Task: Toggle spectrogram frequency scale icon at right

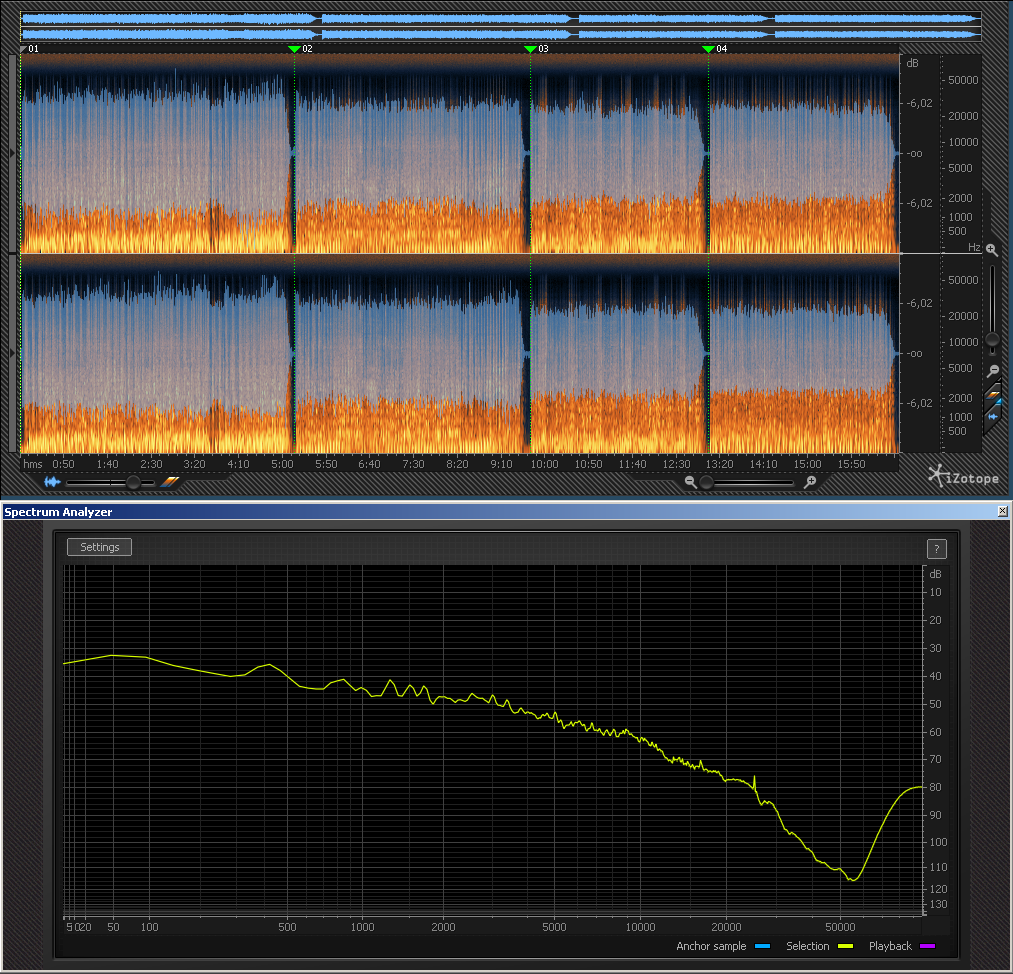Action: point(994,394)
